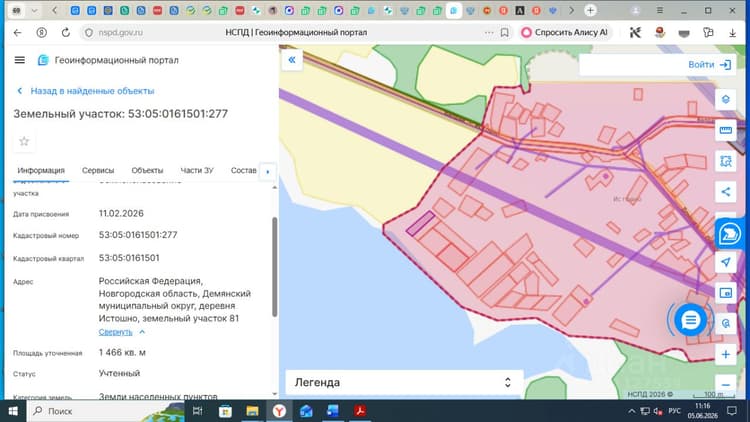Viewport: 750px width, 422px height.
Task: Go back in the browser
Action: click(x=18, y=33)
